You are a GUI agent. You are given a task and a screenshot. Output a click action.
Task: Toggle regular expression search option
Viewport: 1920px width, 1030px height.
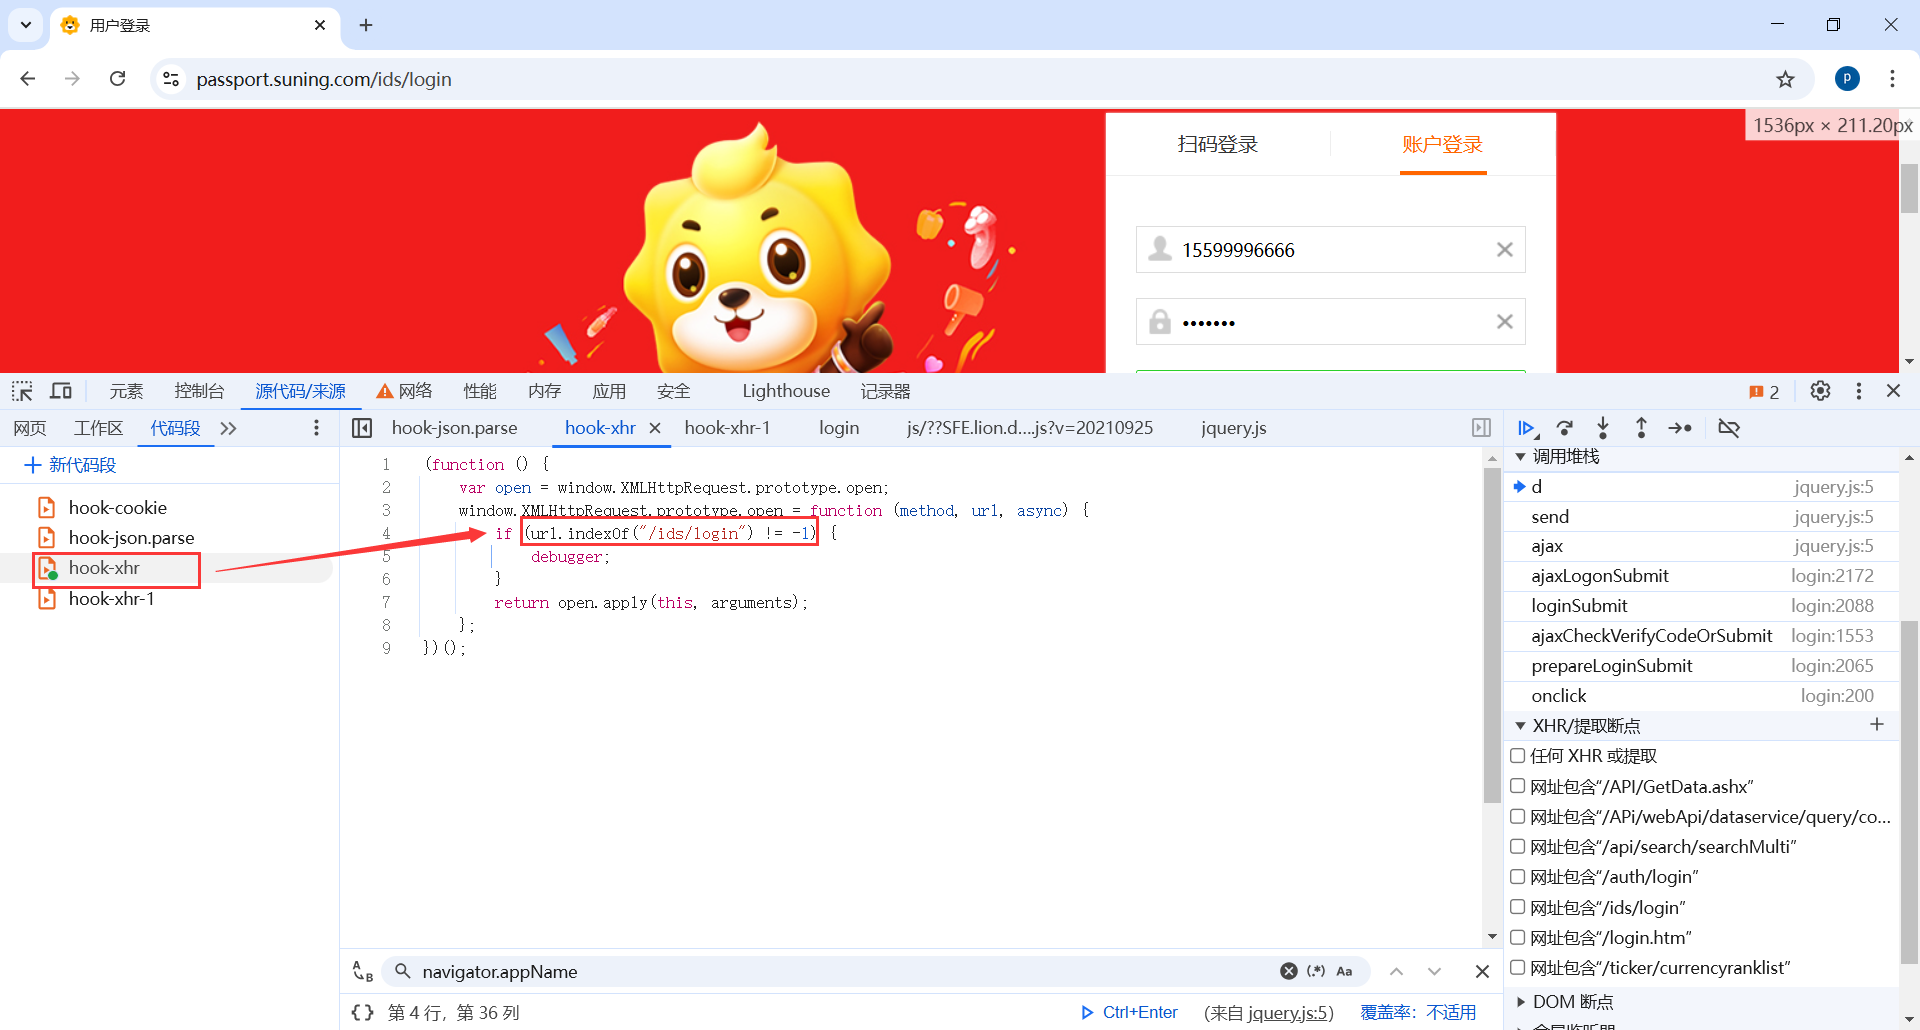[x=1316, y=971]
